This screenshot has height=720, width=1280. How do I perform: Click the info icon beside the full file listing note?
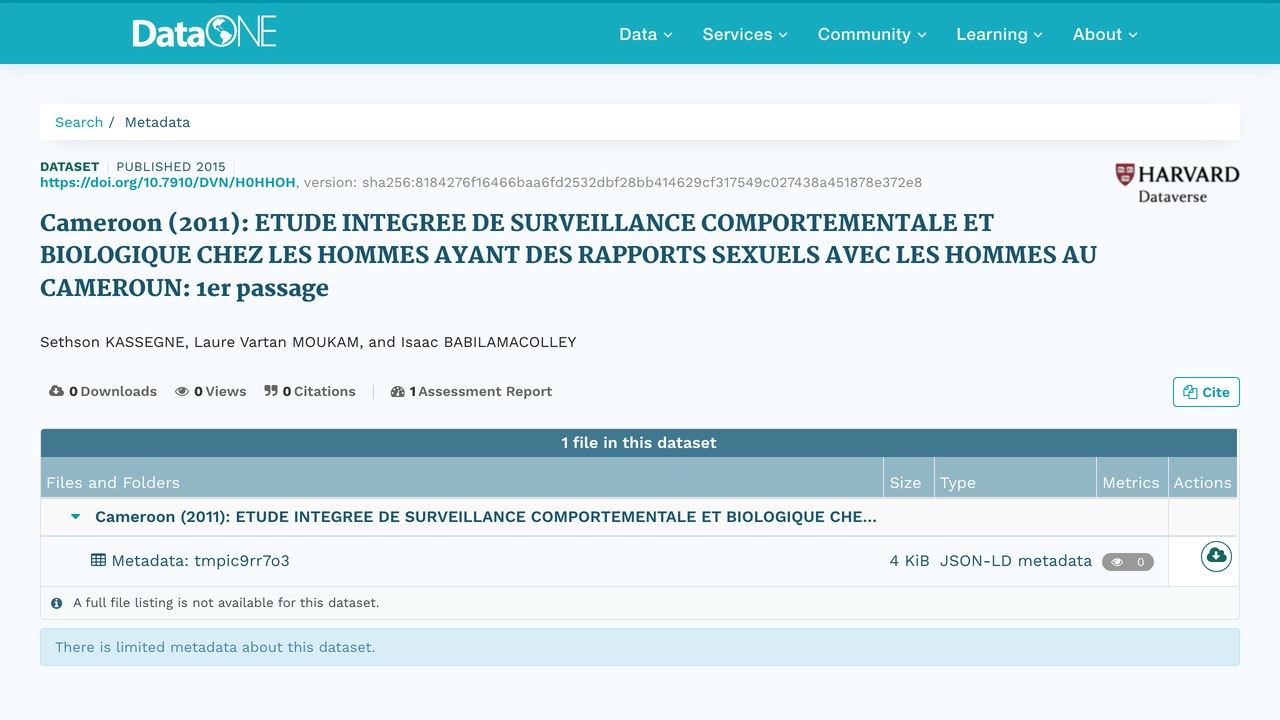tap(57, 603)
